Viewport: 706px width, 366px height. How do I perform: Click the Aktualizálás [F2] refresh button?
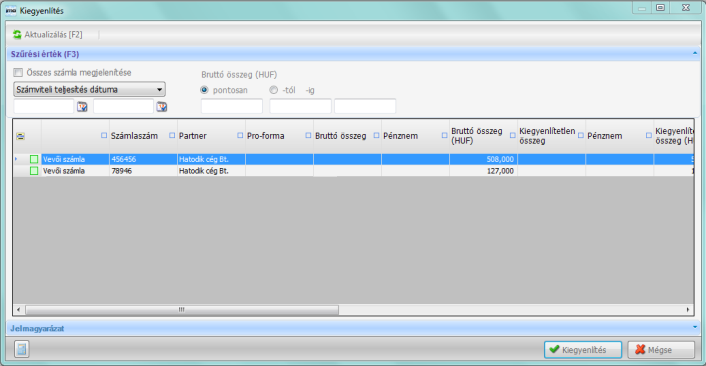(48, 35)
